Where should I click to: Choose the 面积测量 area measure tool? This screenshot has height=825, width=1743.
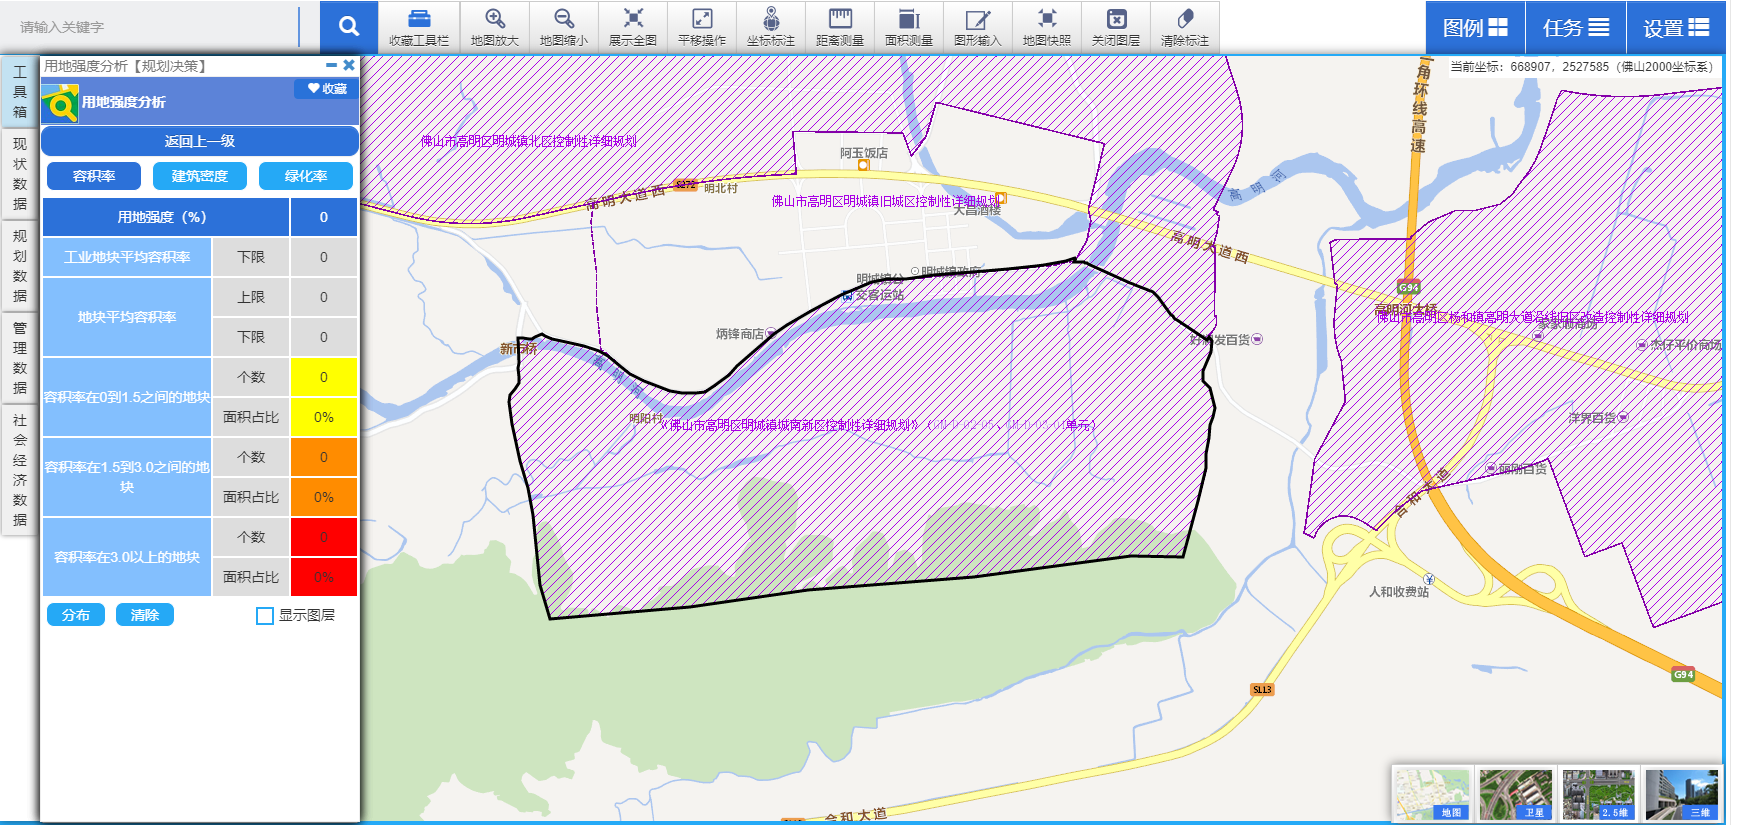tap(908, 27)
